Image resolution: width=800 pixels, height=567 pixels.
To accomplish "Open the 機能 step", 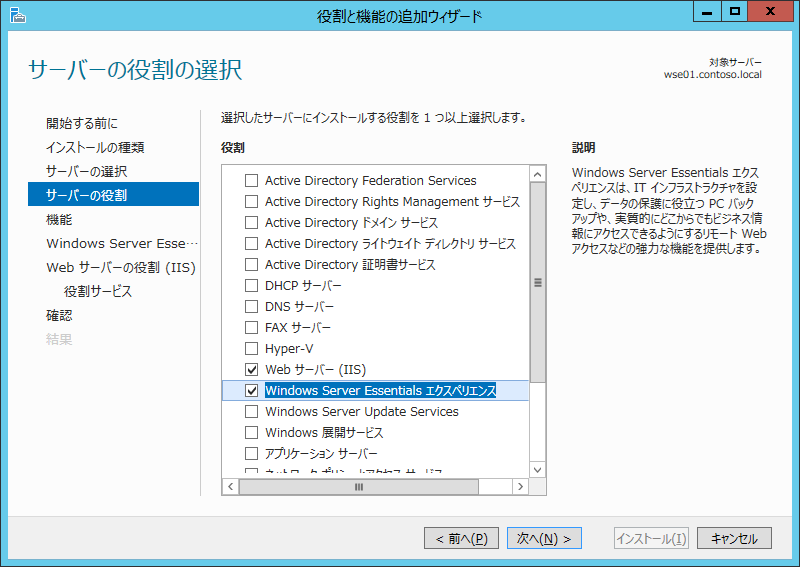I will click(59, 219).
